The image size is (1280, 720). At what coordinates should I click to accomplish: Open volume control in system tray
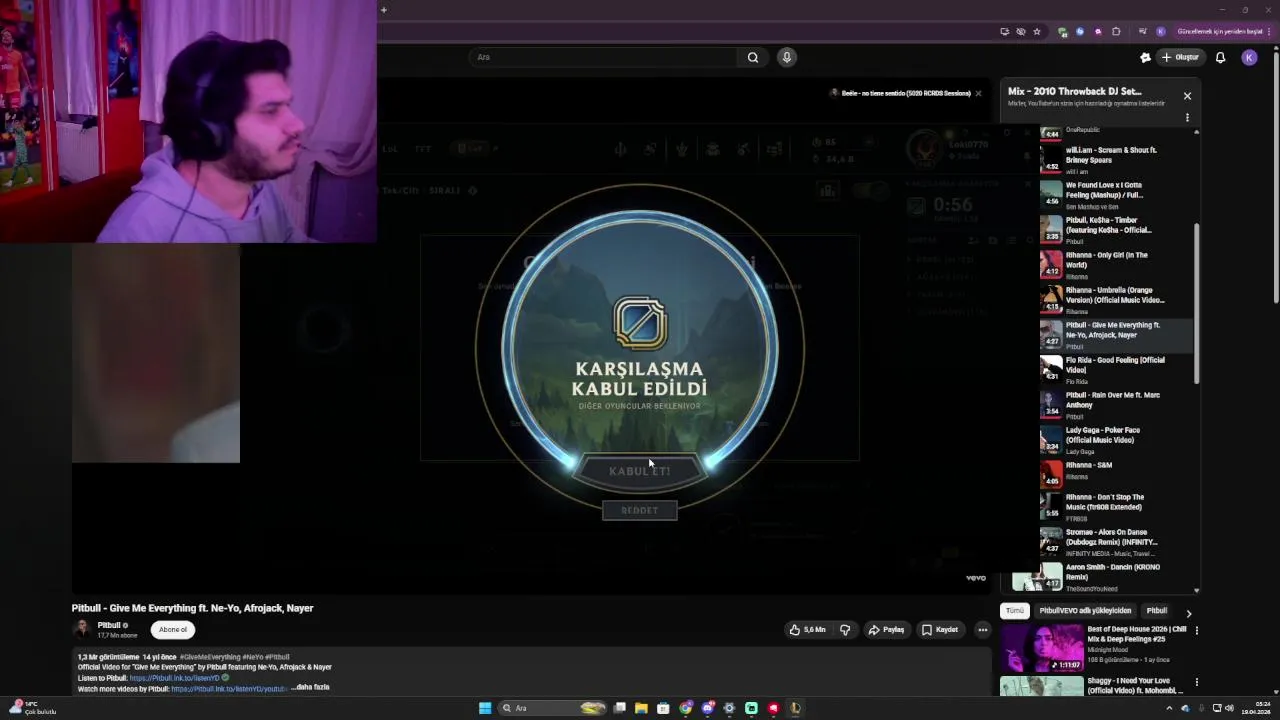1229,708
